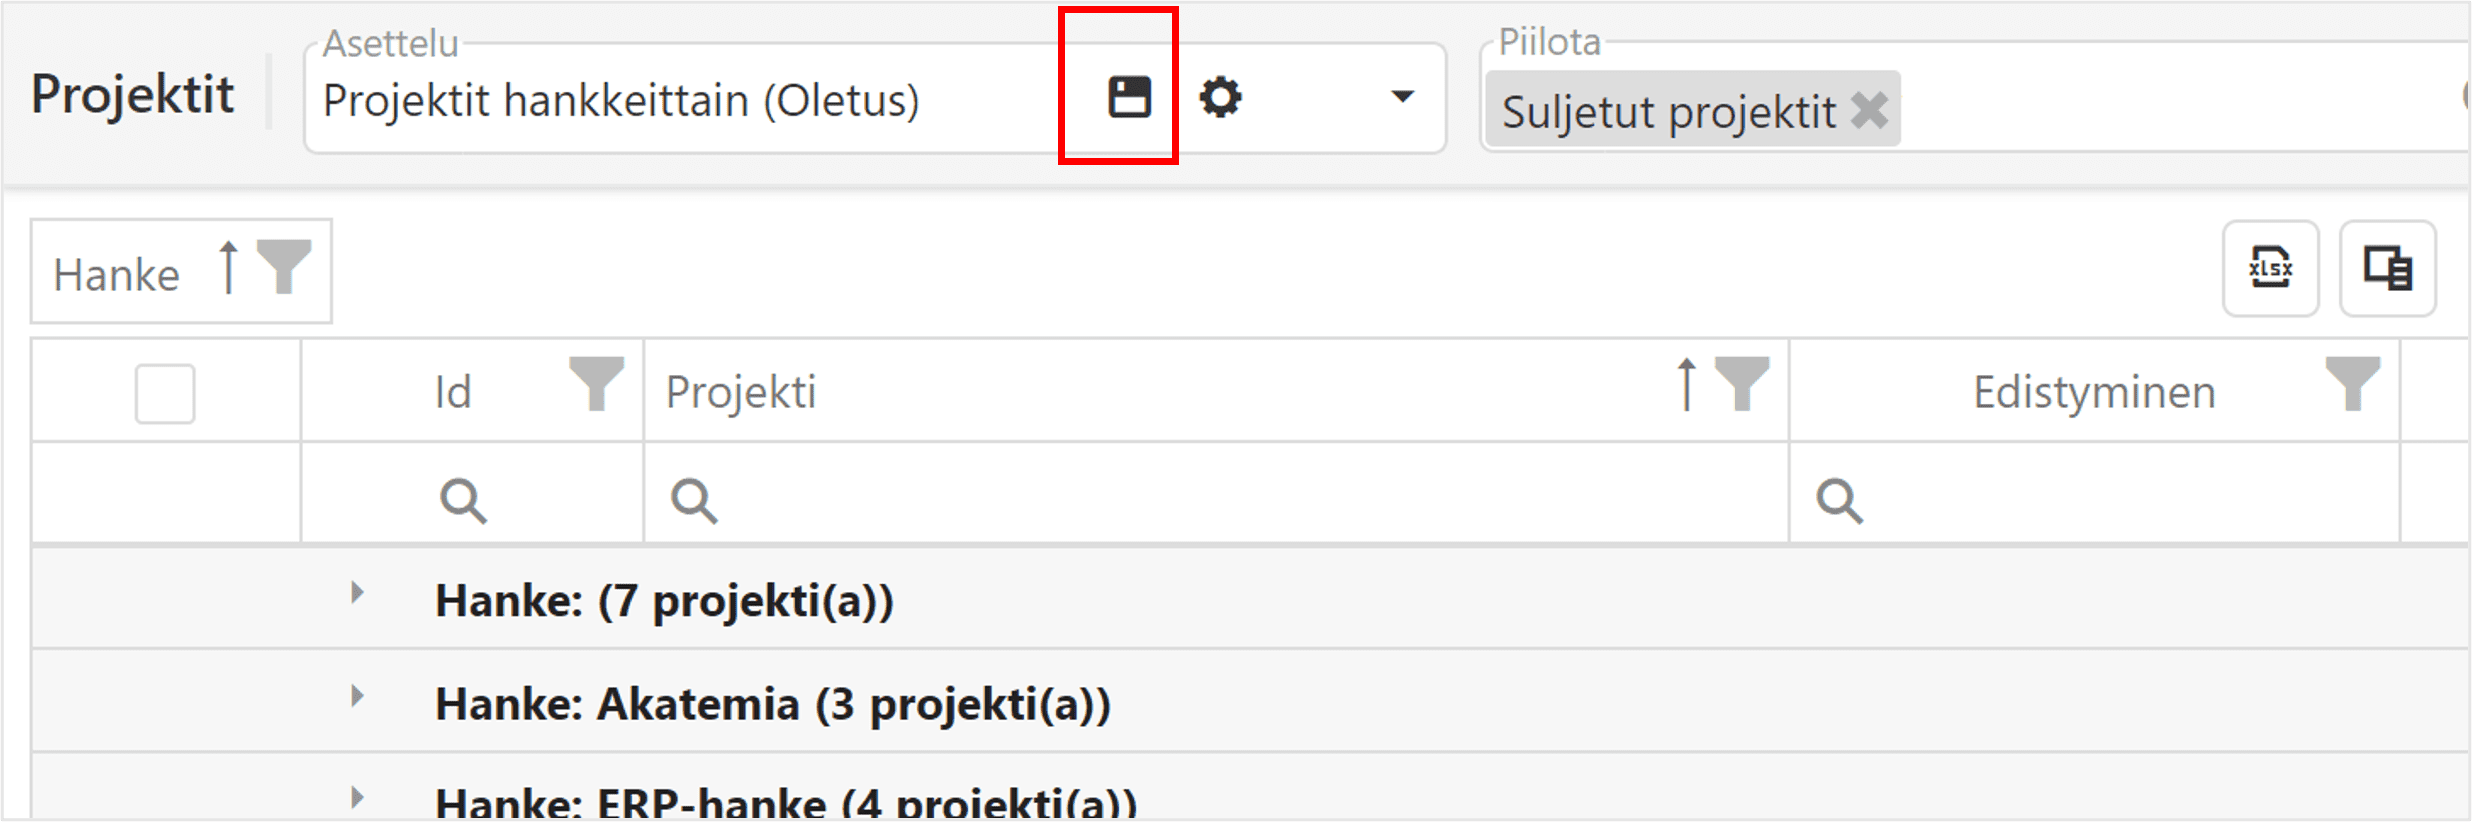Click the Hanke group filter funnel

coord(284,267)
